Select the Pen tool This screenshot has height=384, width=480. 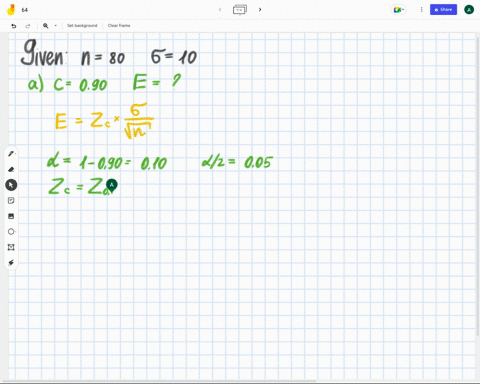pos(11,154)
